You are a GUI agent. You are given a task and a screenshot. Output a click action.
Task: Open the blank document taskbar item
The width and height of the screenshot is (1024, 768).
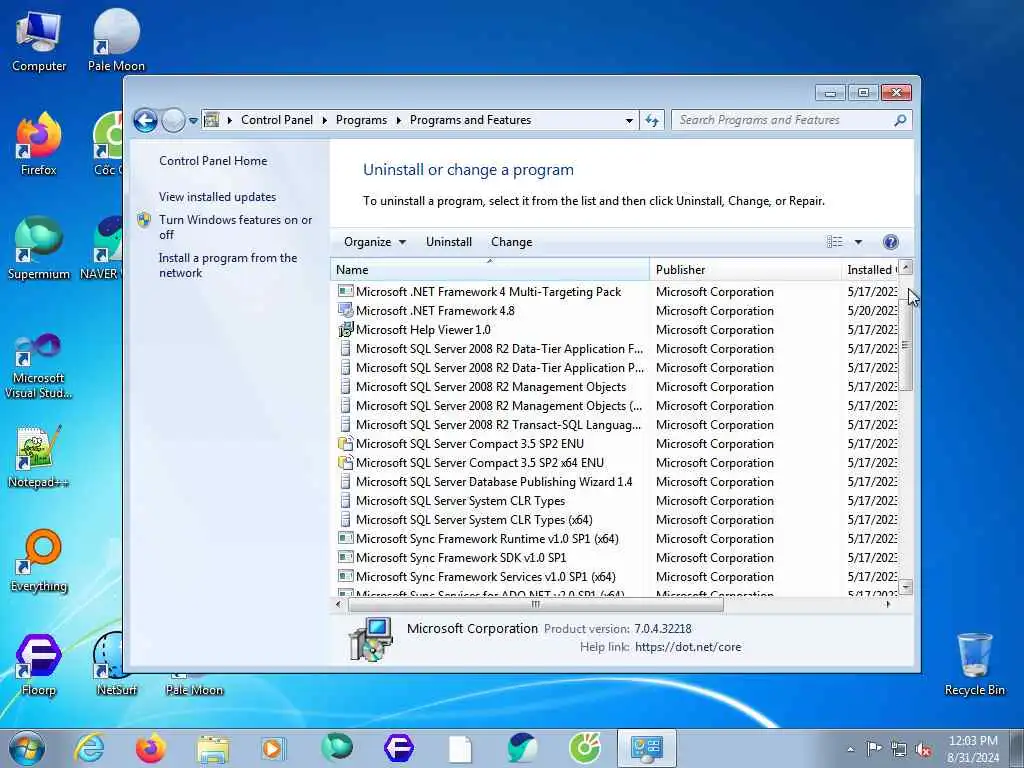click(x=460, y=749)
